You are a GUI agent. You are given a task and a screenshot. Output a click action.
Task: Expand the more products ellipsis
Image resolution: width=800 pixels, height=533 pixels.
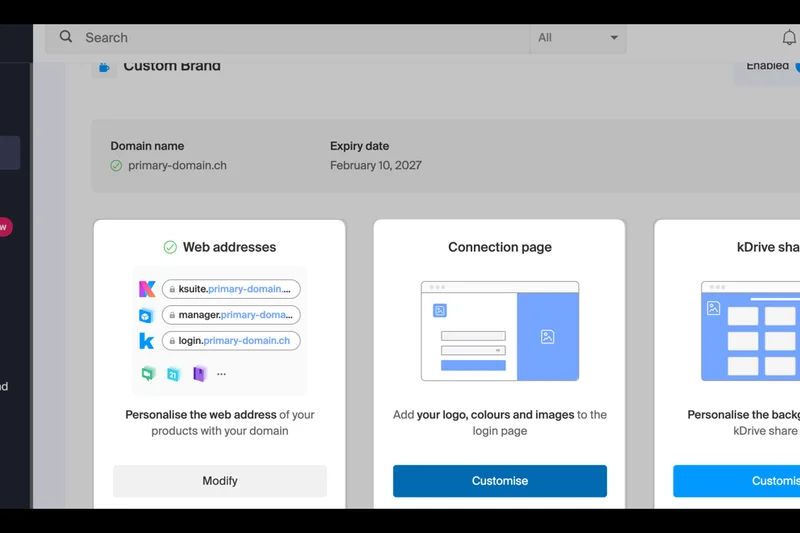[x=221, y=374]
